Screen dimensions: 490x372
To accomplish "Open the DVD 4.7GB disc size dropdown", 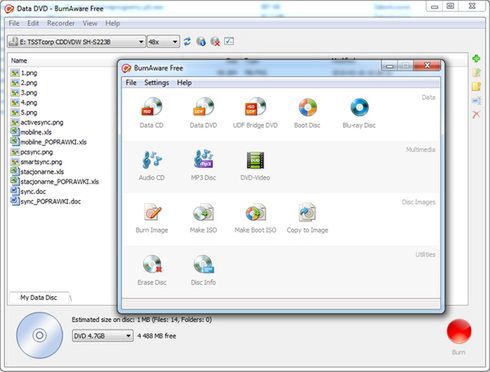I will 103,336.
